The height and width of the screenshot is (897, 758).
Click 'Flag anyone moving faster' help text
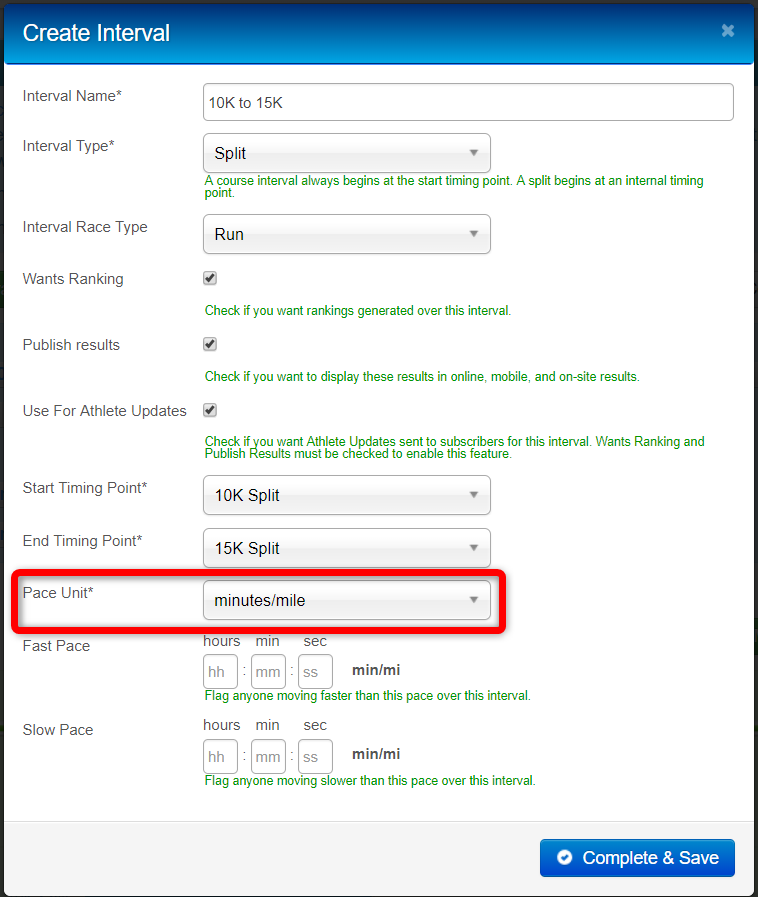(367, 696)
